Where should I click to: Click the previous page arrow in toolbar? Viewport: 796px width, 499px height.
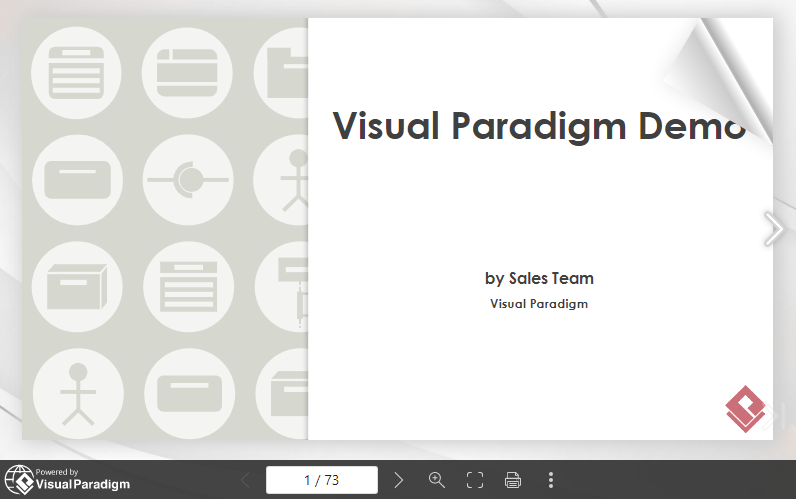[246, 480]
